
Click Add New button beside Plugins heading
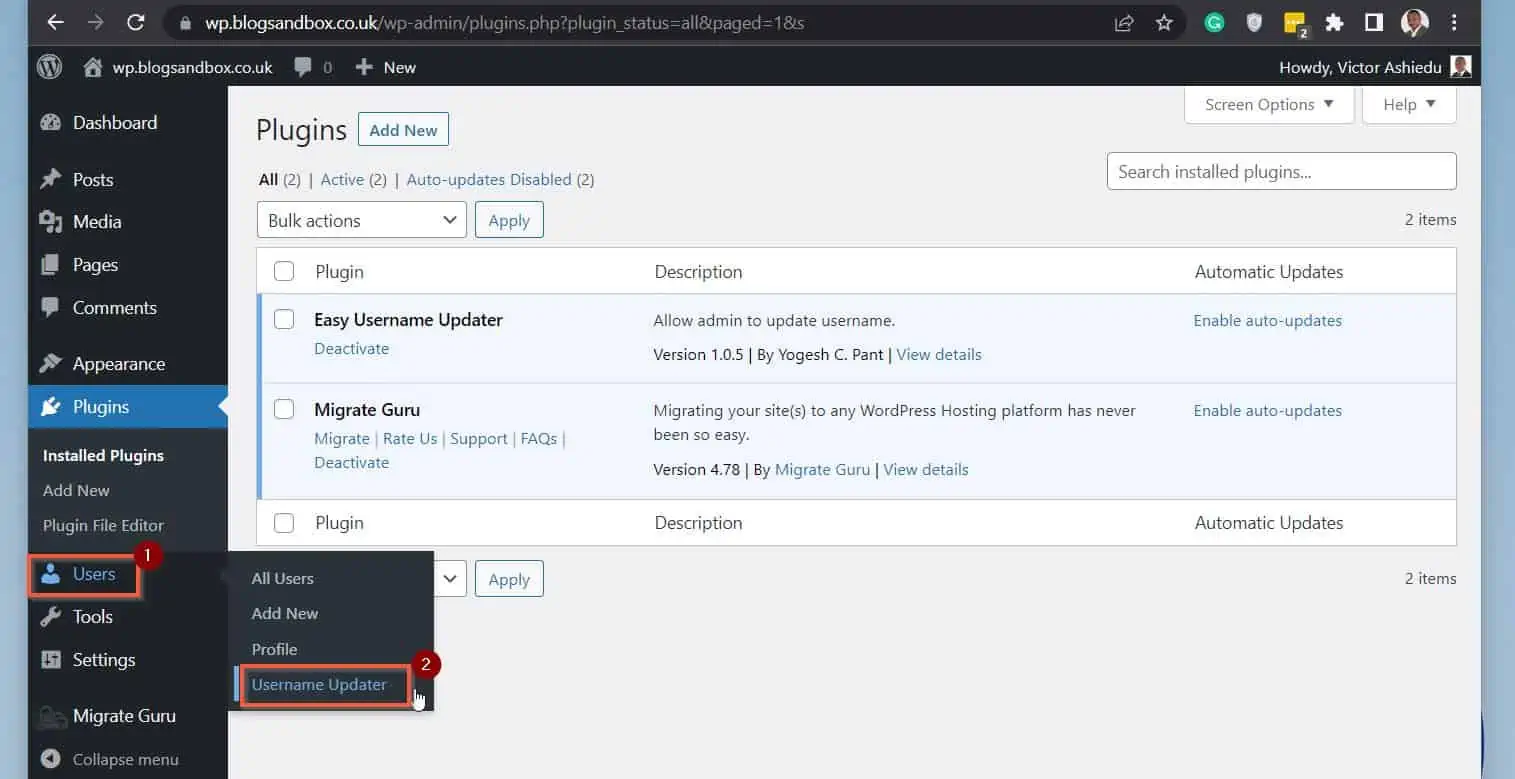pos(404,130)
